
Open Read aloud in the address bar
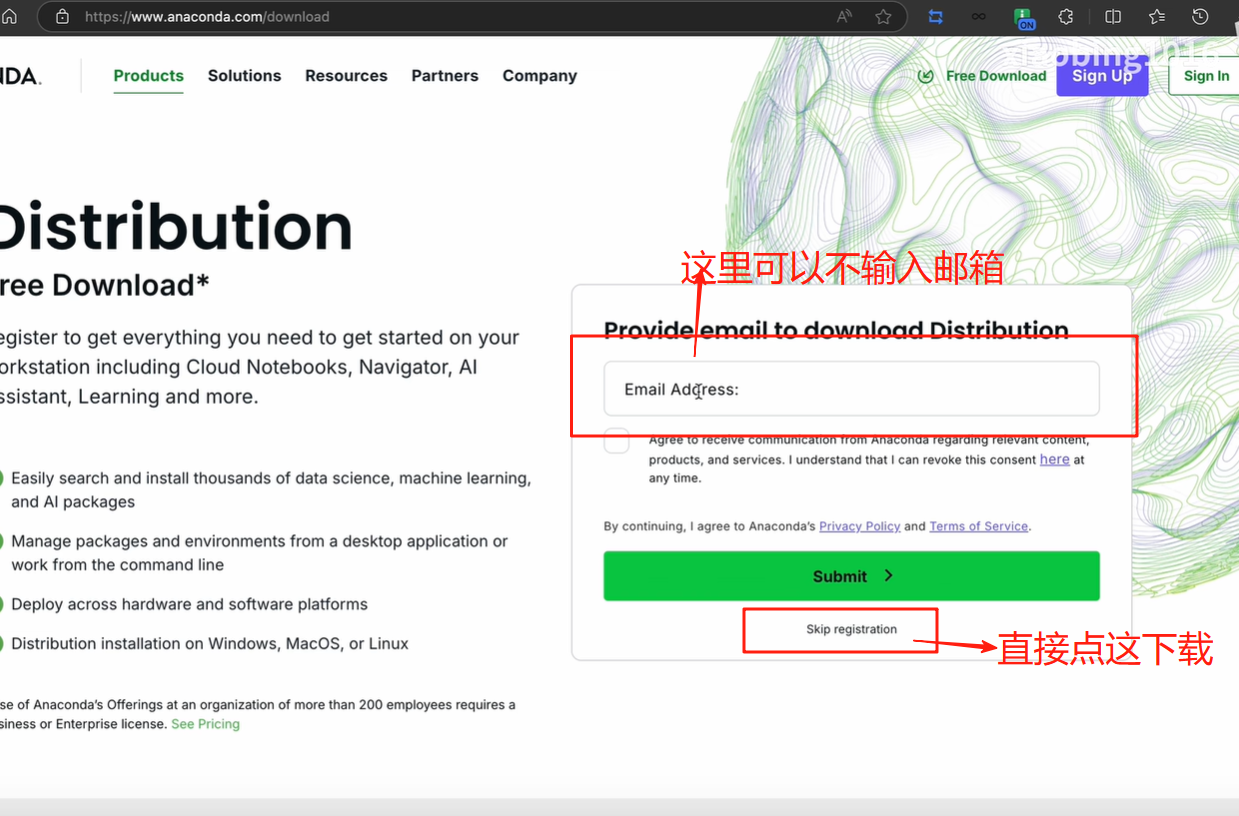(845, 16)
